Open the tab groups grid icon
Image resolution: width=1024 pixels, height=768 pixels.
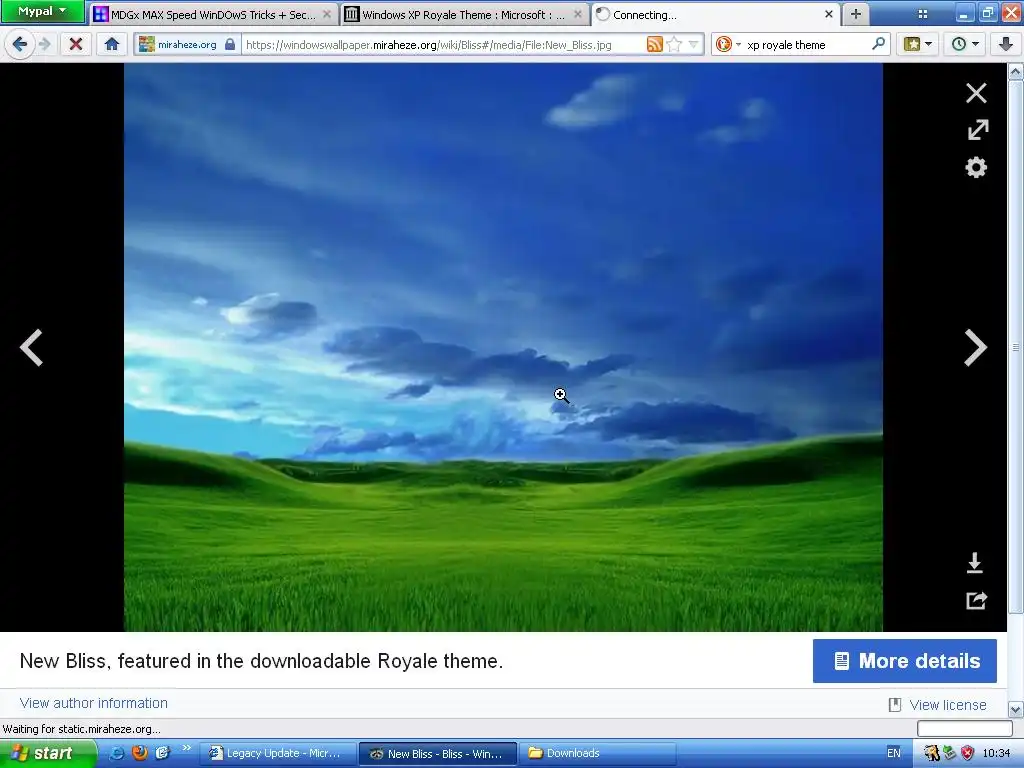pos(923,14)
